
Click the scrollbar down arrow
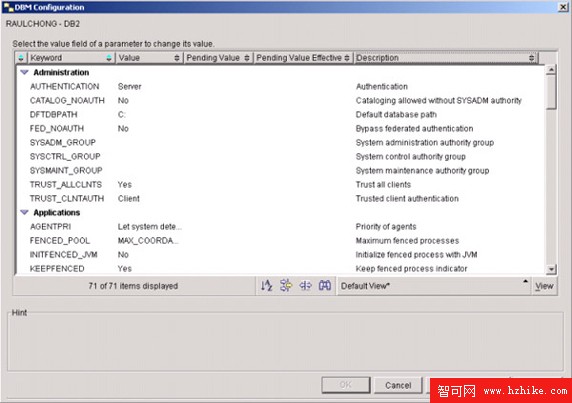tap(551, 270)
